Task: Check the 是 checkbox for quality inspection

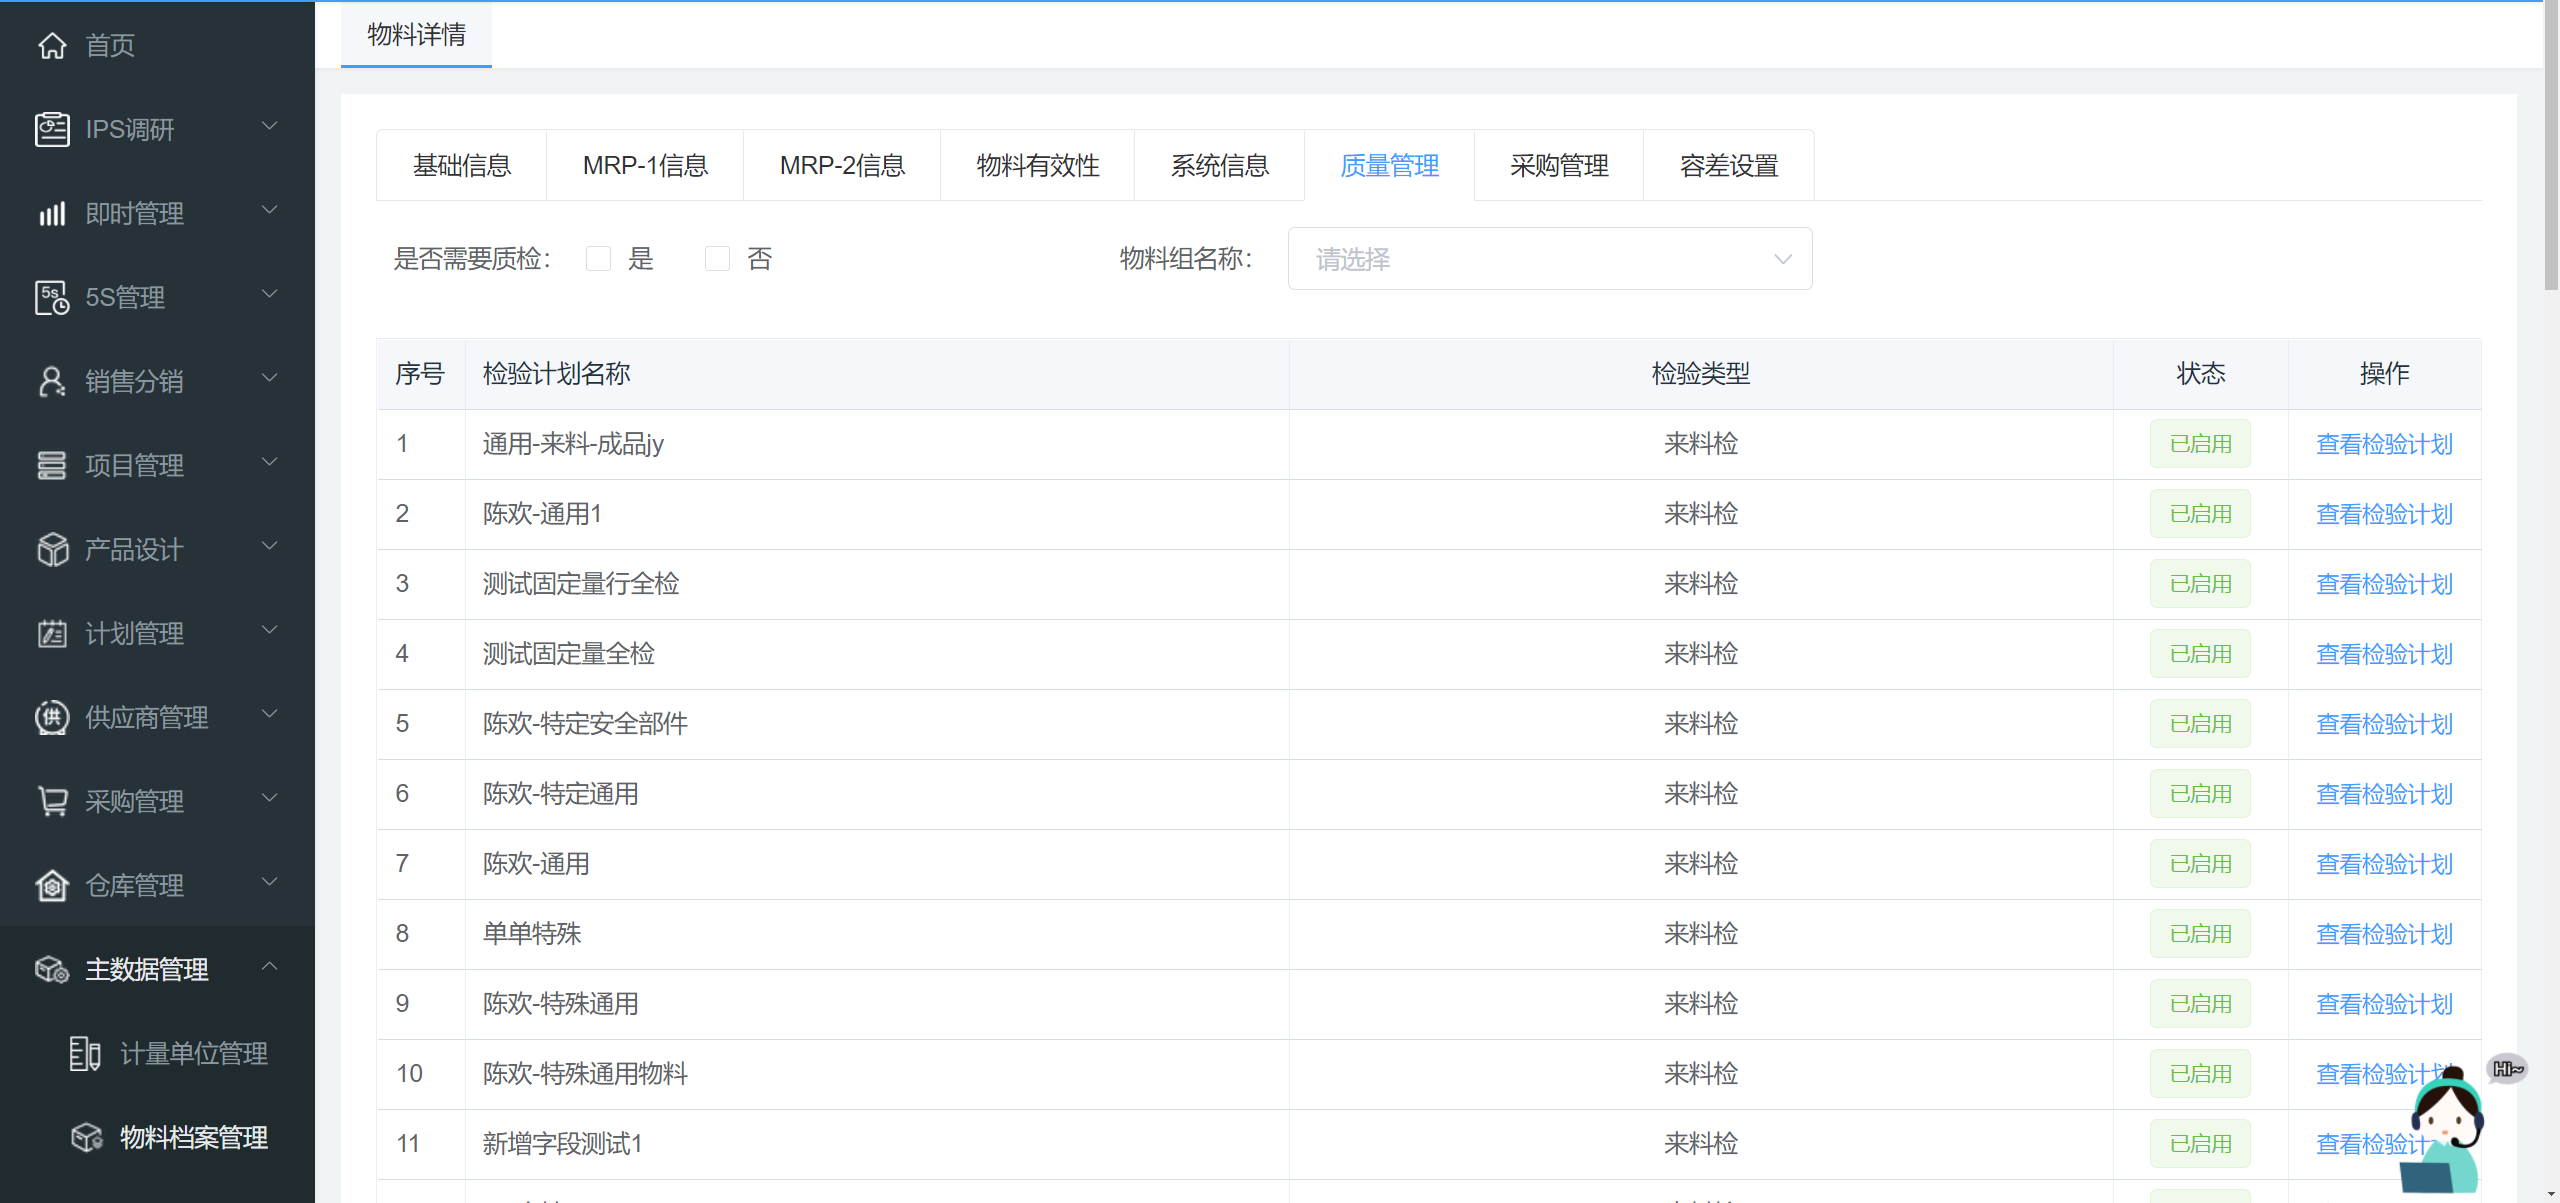Action: tap(598, 259)
